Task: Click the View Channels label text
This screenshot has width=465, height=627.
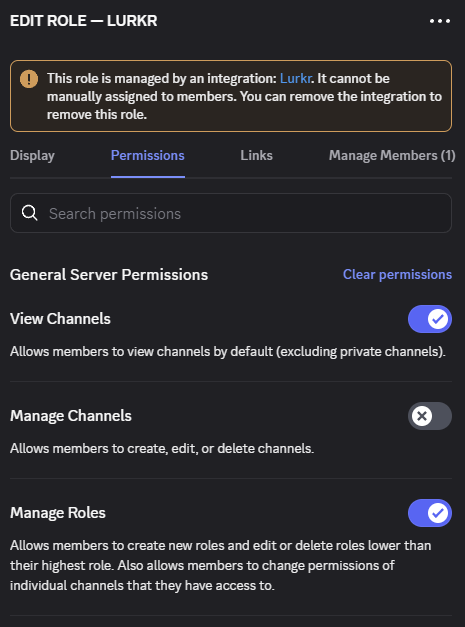Action: 60,319
